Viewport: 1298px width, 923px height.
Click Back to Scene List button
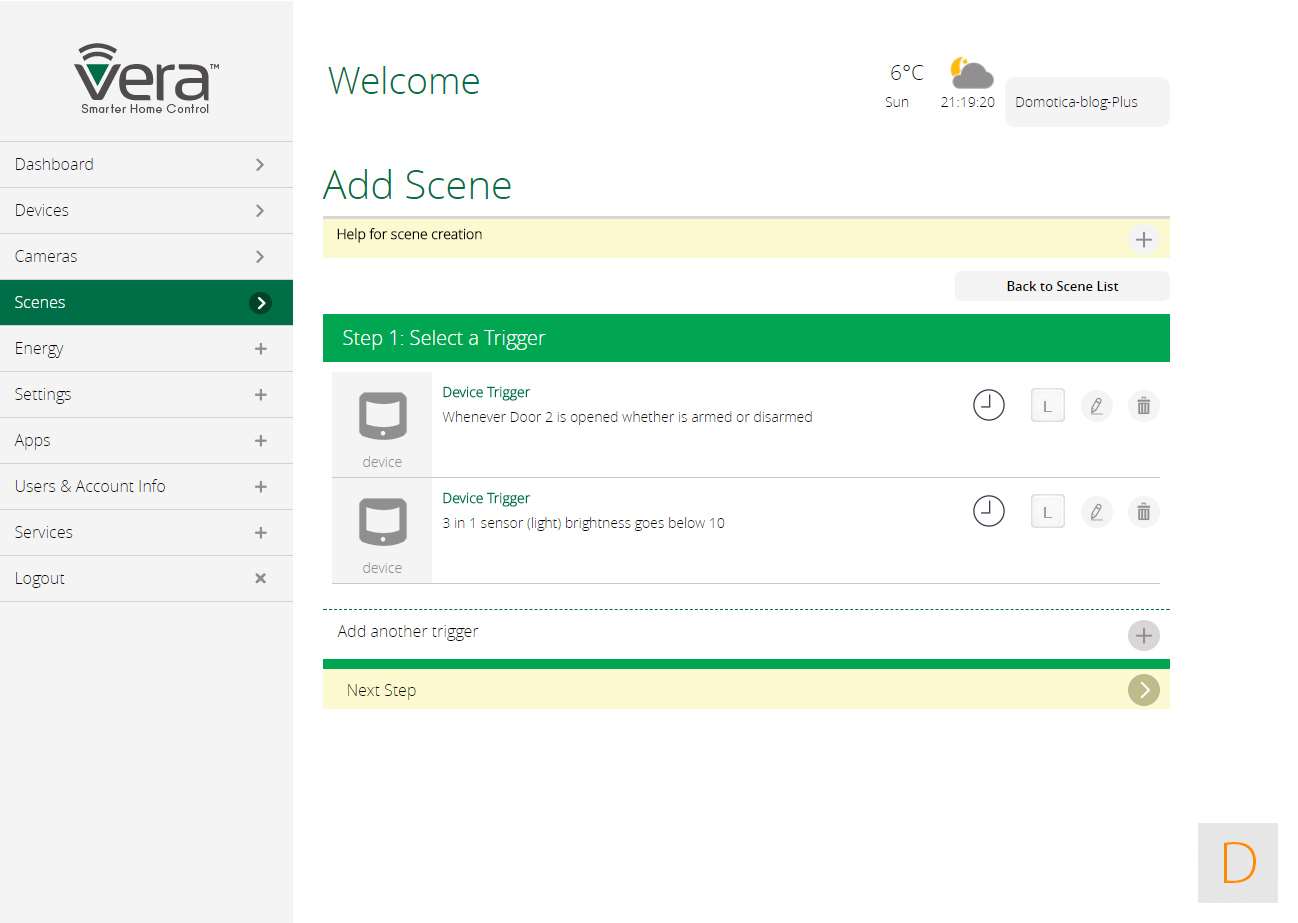1061,286
